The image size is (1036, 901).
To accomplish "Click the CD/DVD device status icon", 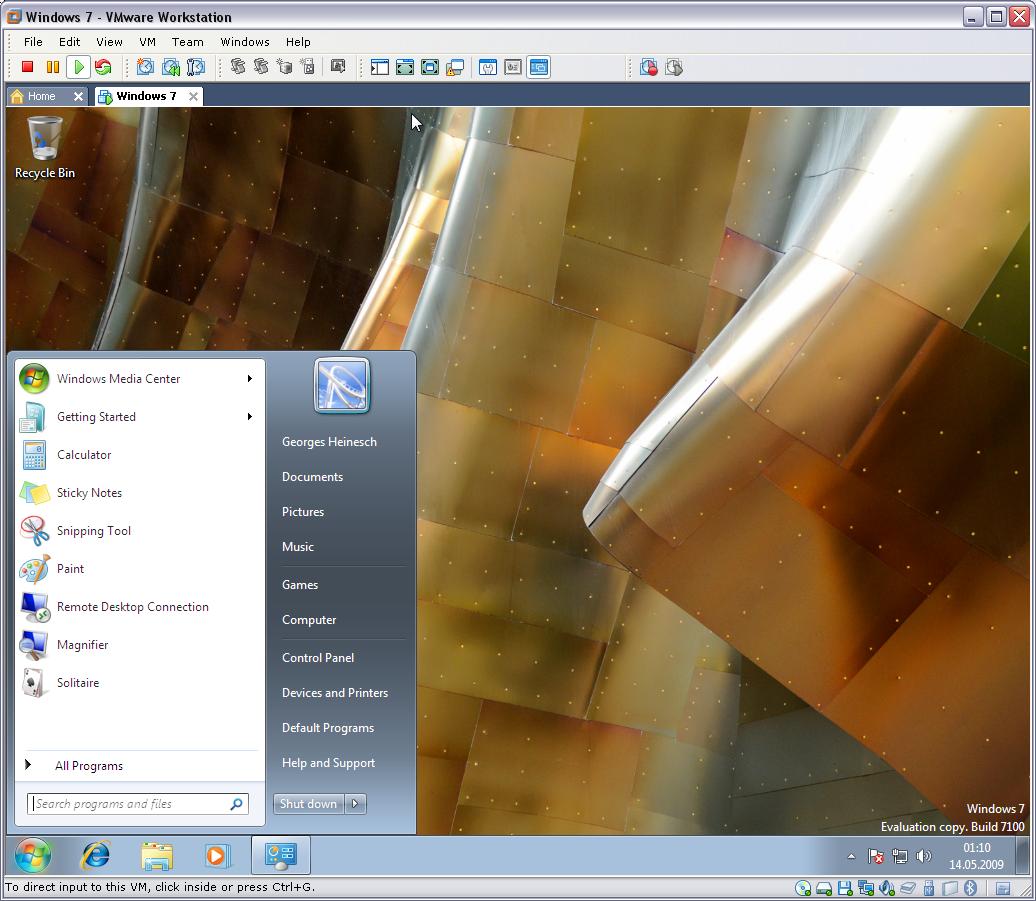I will click(803, 888).
